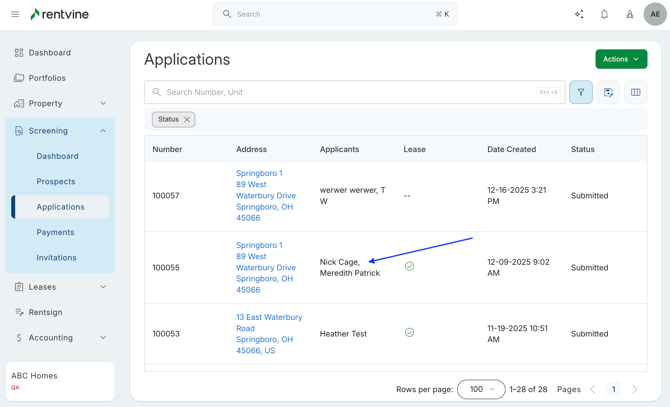Image resolution: width=670 pixels, height=407 pixels.
Task: Click the AE user avatar
Action: [655, 14]
